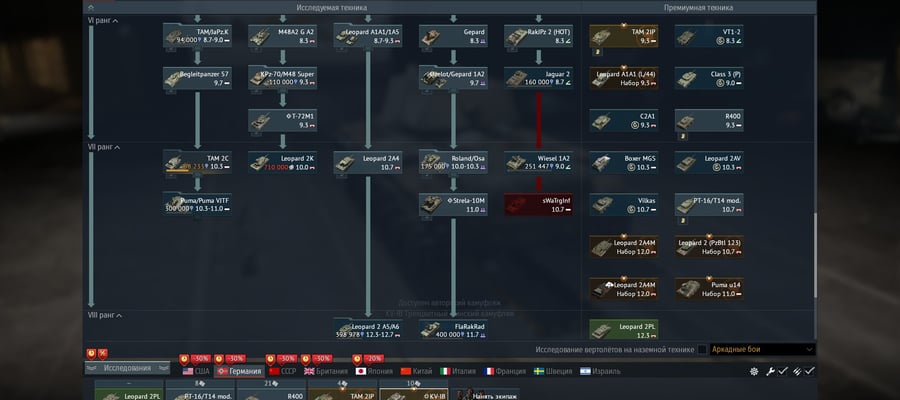Click the -30% discount badge above СССР

pyautogui.click(x=287, y=359)
